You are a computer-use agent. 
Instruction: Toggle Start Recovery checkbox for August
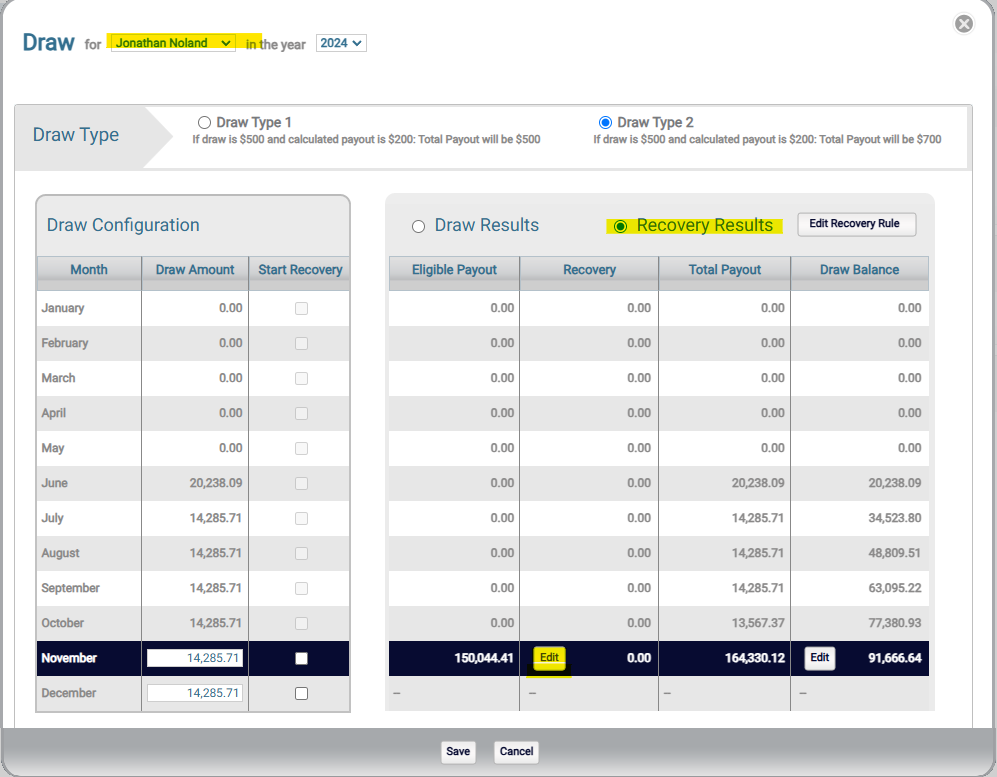(x=301, y=553)
